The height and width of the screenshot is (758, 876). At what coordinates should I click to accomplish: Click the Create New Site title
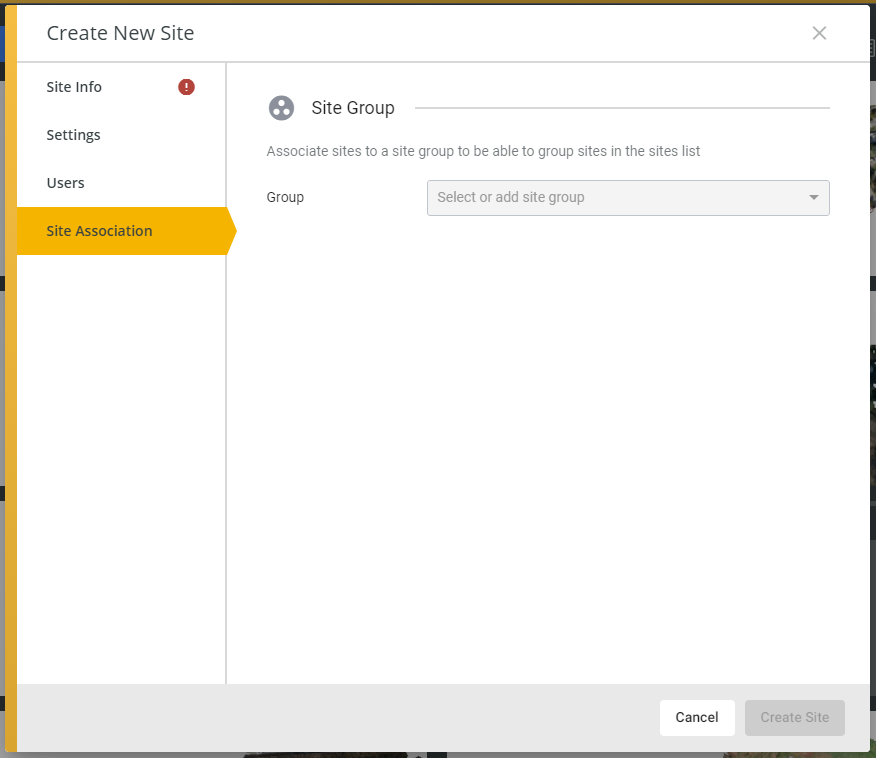pos(121,34)
